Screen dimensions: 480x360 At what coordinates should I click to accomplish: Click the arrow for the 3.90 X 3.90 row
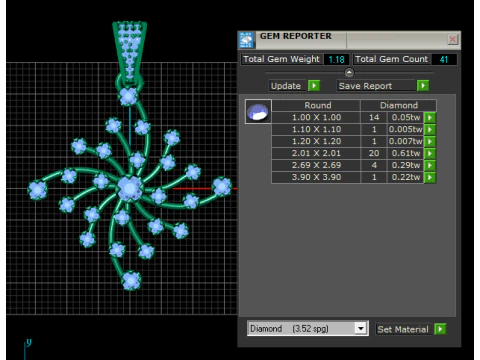click(x=430, y=177)
